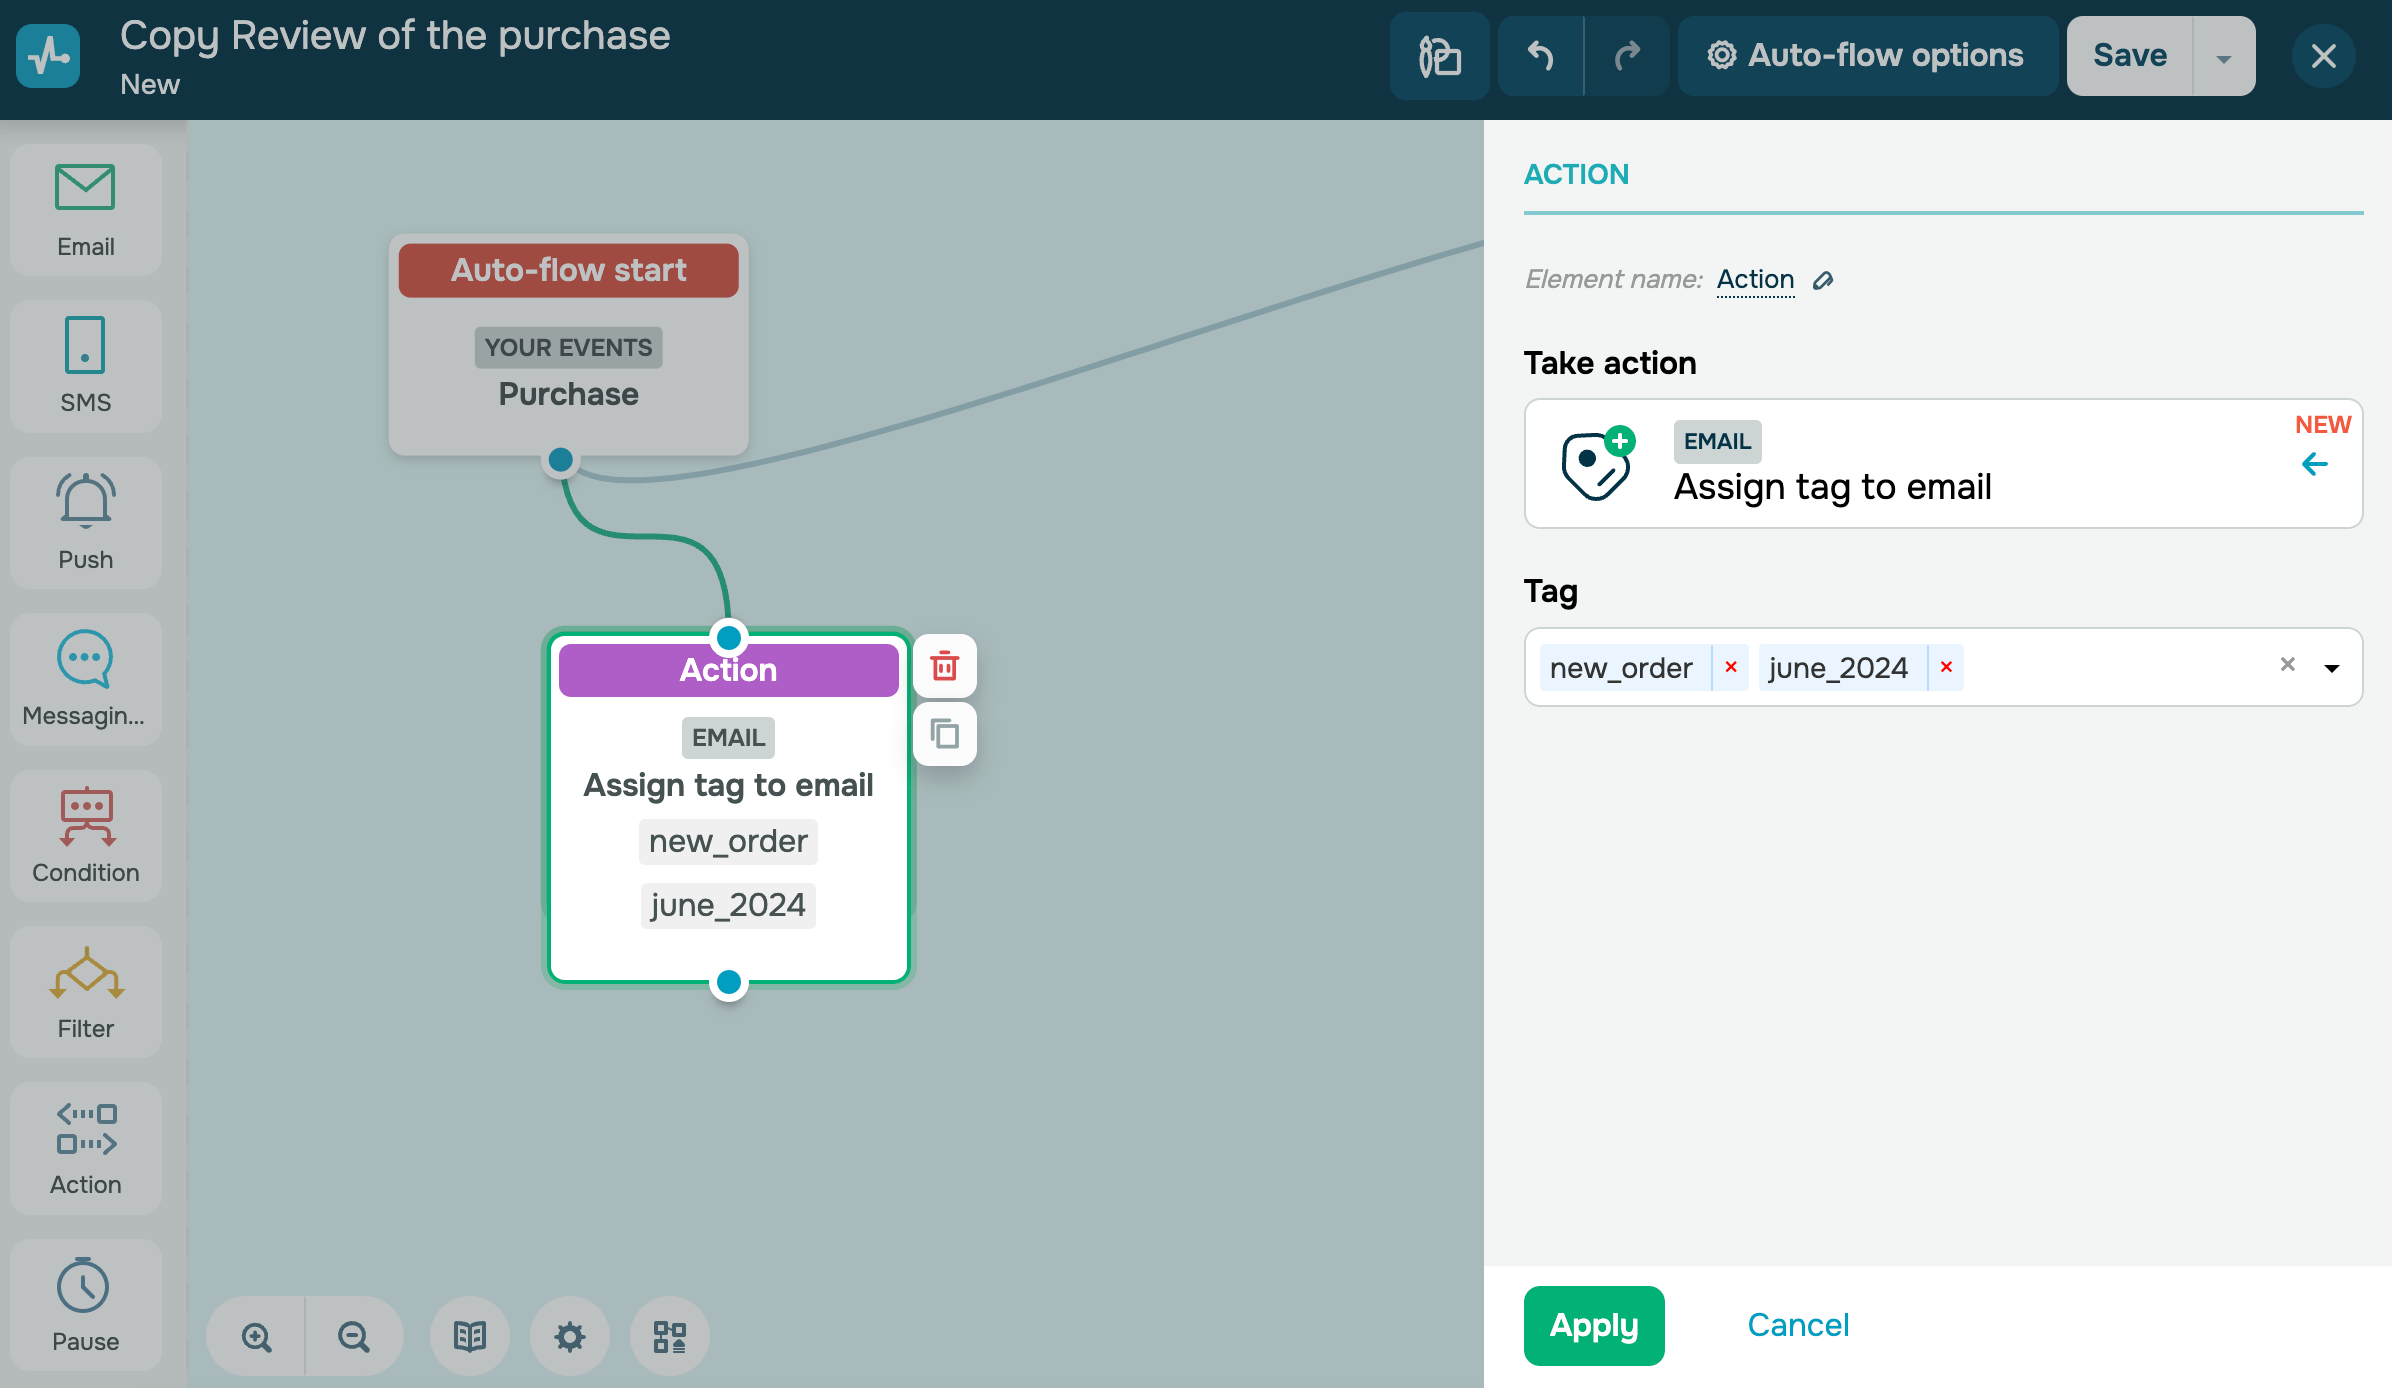Edit element name with pencil icon
Viewport: 2392px width, 1388px height.
pyautogui.click(x=1823, y=281)
